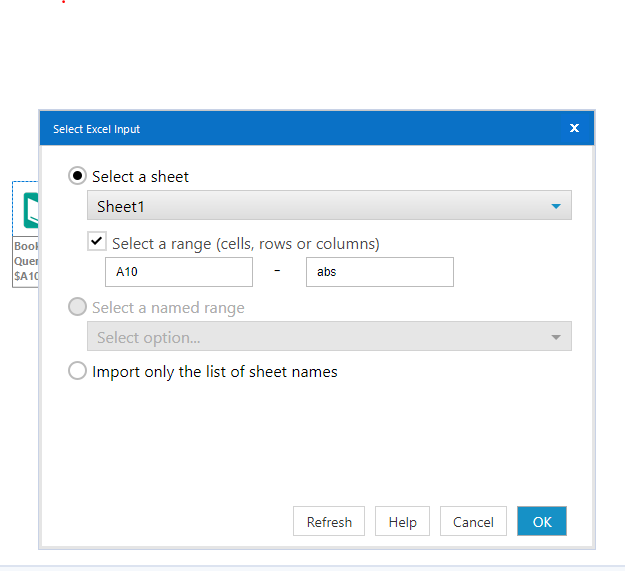Click the Select a sheet label text
The image size is (625, 571).
140,176
